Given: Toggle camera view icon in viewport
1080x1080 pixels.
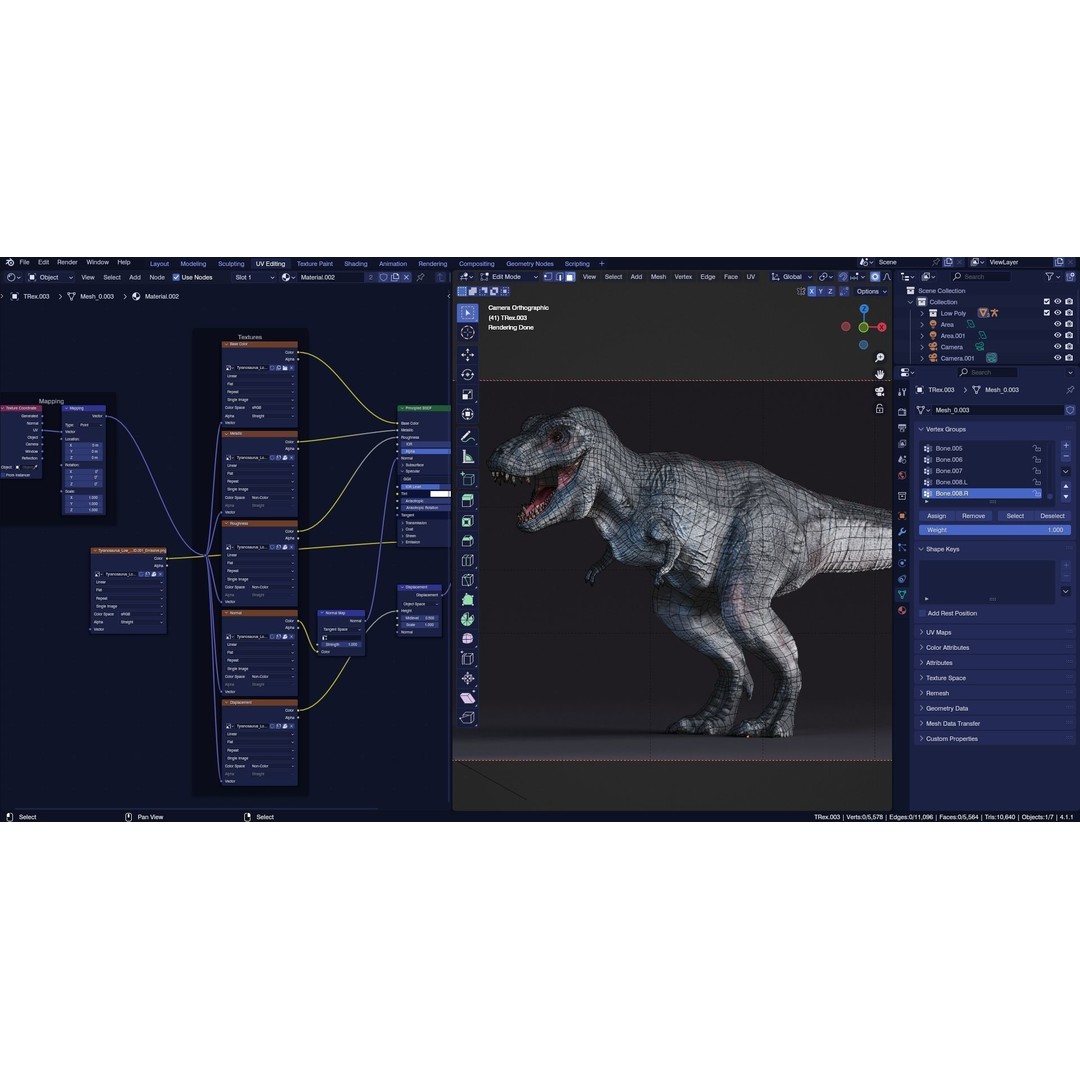Looking at the screenshot, I should (x=880, y=391).
